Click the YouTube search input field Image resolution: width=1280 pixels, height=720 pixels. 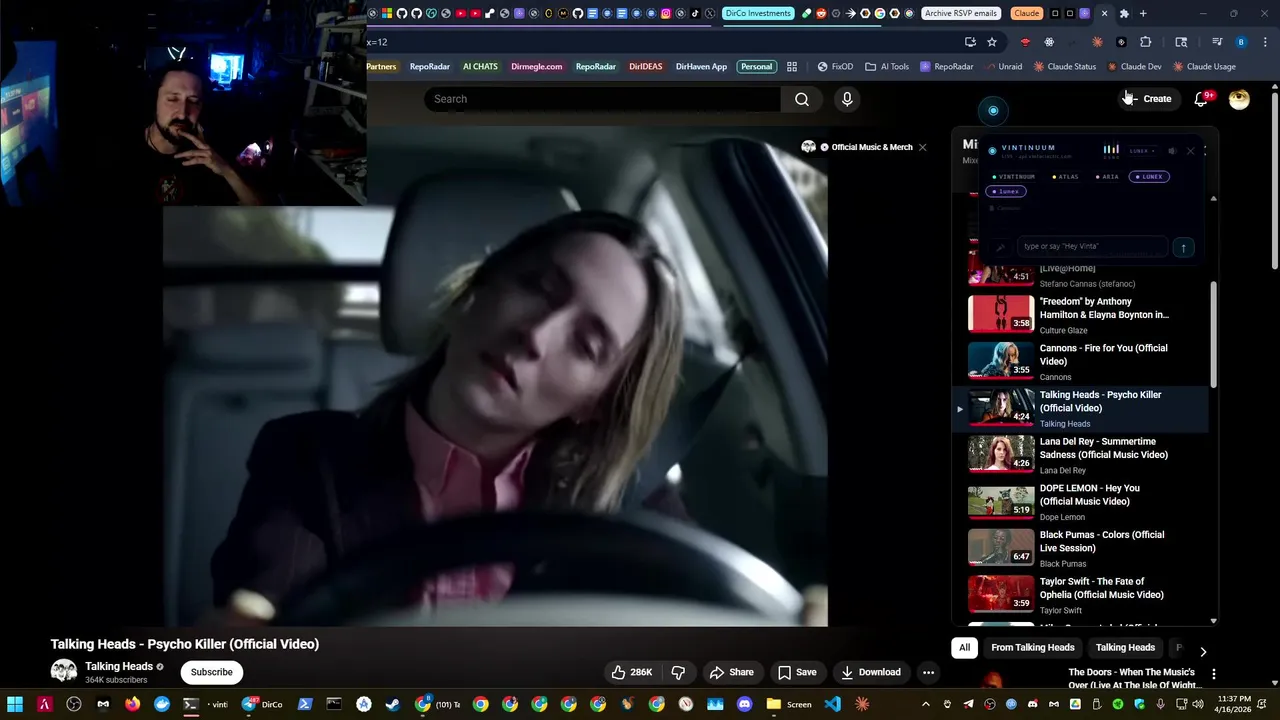click(x=602, y=99)
